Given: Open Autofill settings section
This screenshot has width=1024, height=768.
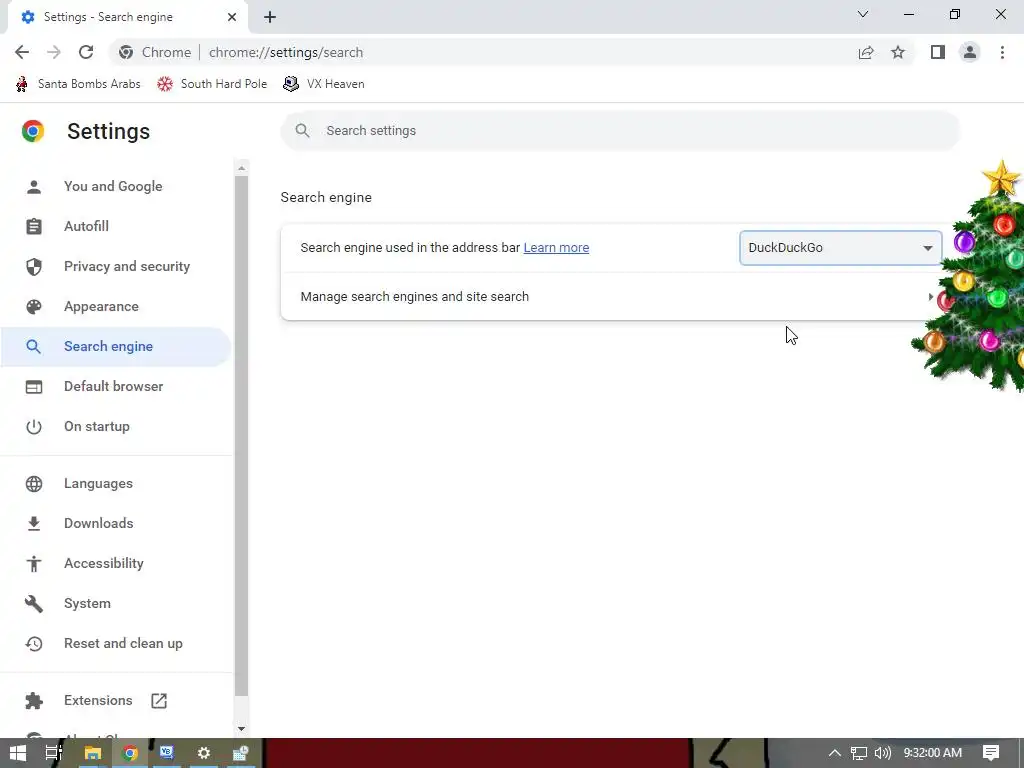Looking at the screenshot, I should 116,226.
